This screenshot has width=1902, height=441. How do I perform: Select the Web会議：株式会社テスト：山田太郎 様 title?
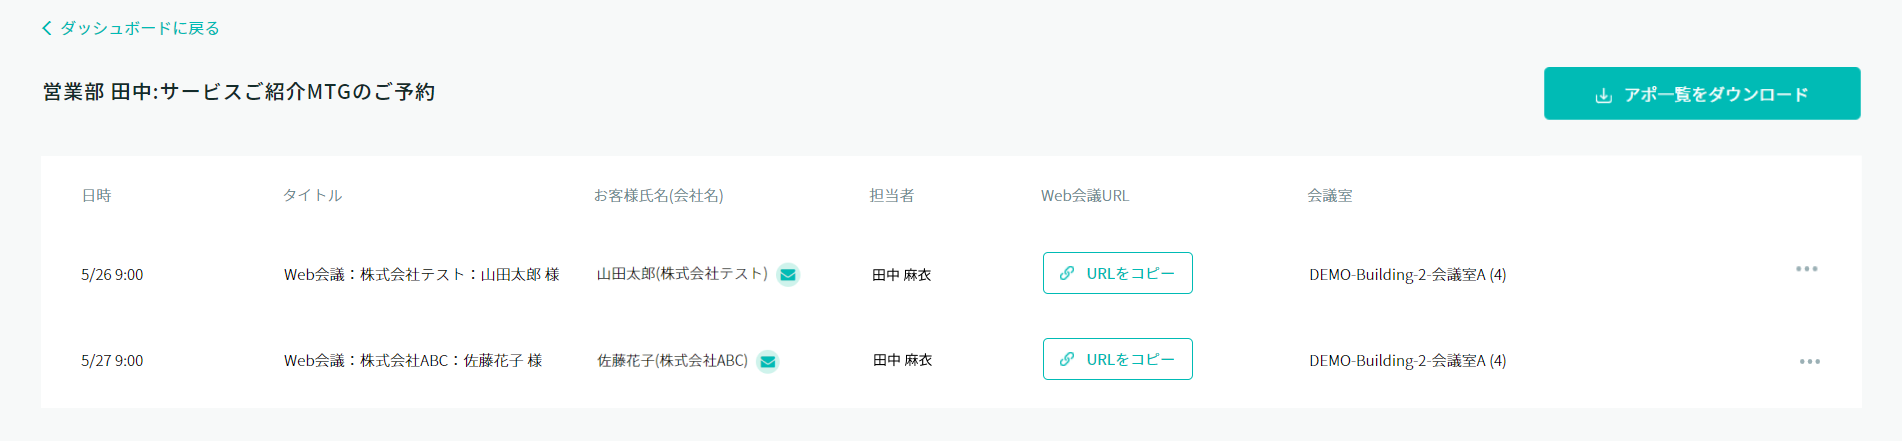click(421, 275)
